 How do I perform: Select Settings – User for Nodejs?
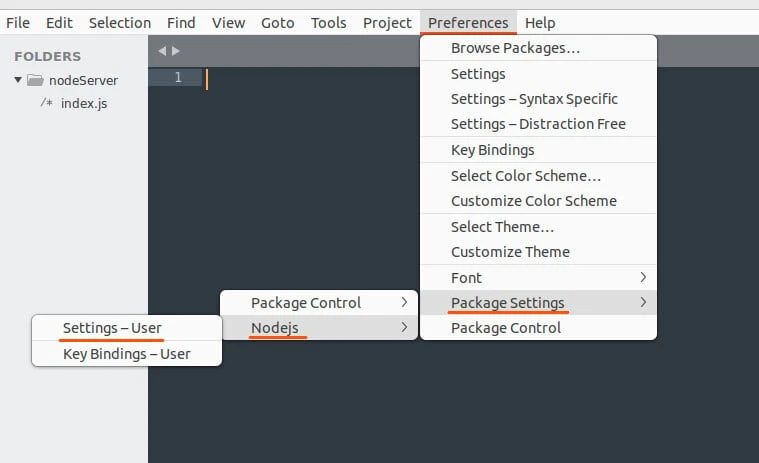pyautogui.click(x=112, y=327)
